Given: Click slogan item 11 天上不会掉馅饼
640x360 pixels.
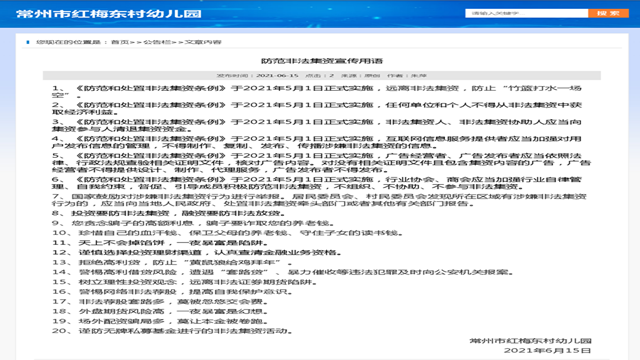Looking at the screenshot, I should pyautogui.click(x=160, y=242).
